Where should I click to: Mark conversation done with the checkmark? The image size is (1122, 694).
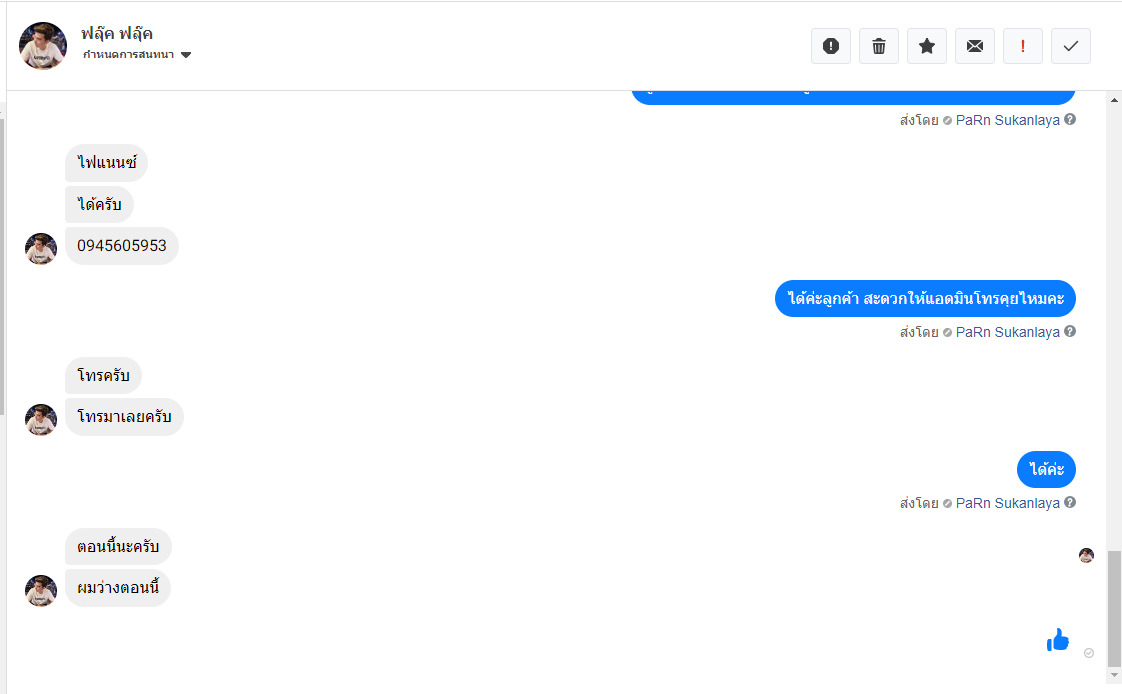pos(1071,46)
